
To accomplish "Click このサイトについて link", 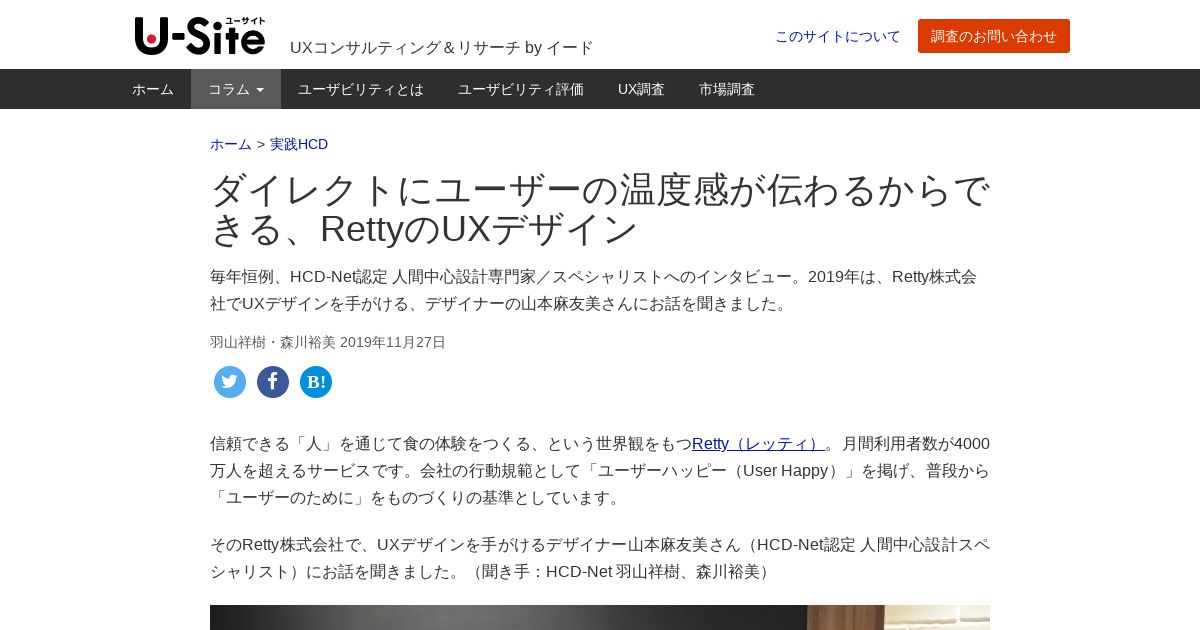I will (838, 36).
